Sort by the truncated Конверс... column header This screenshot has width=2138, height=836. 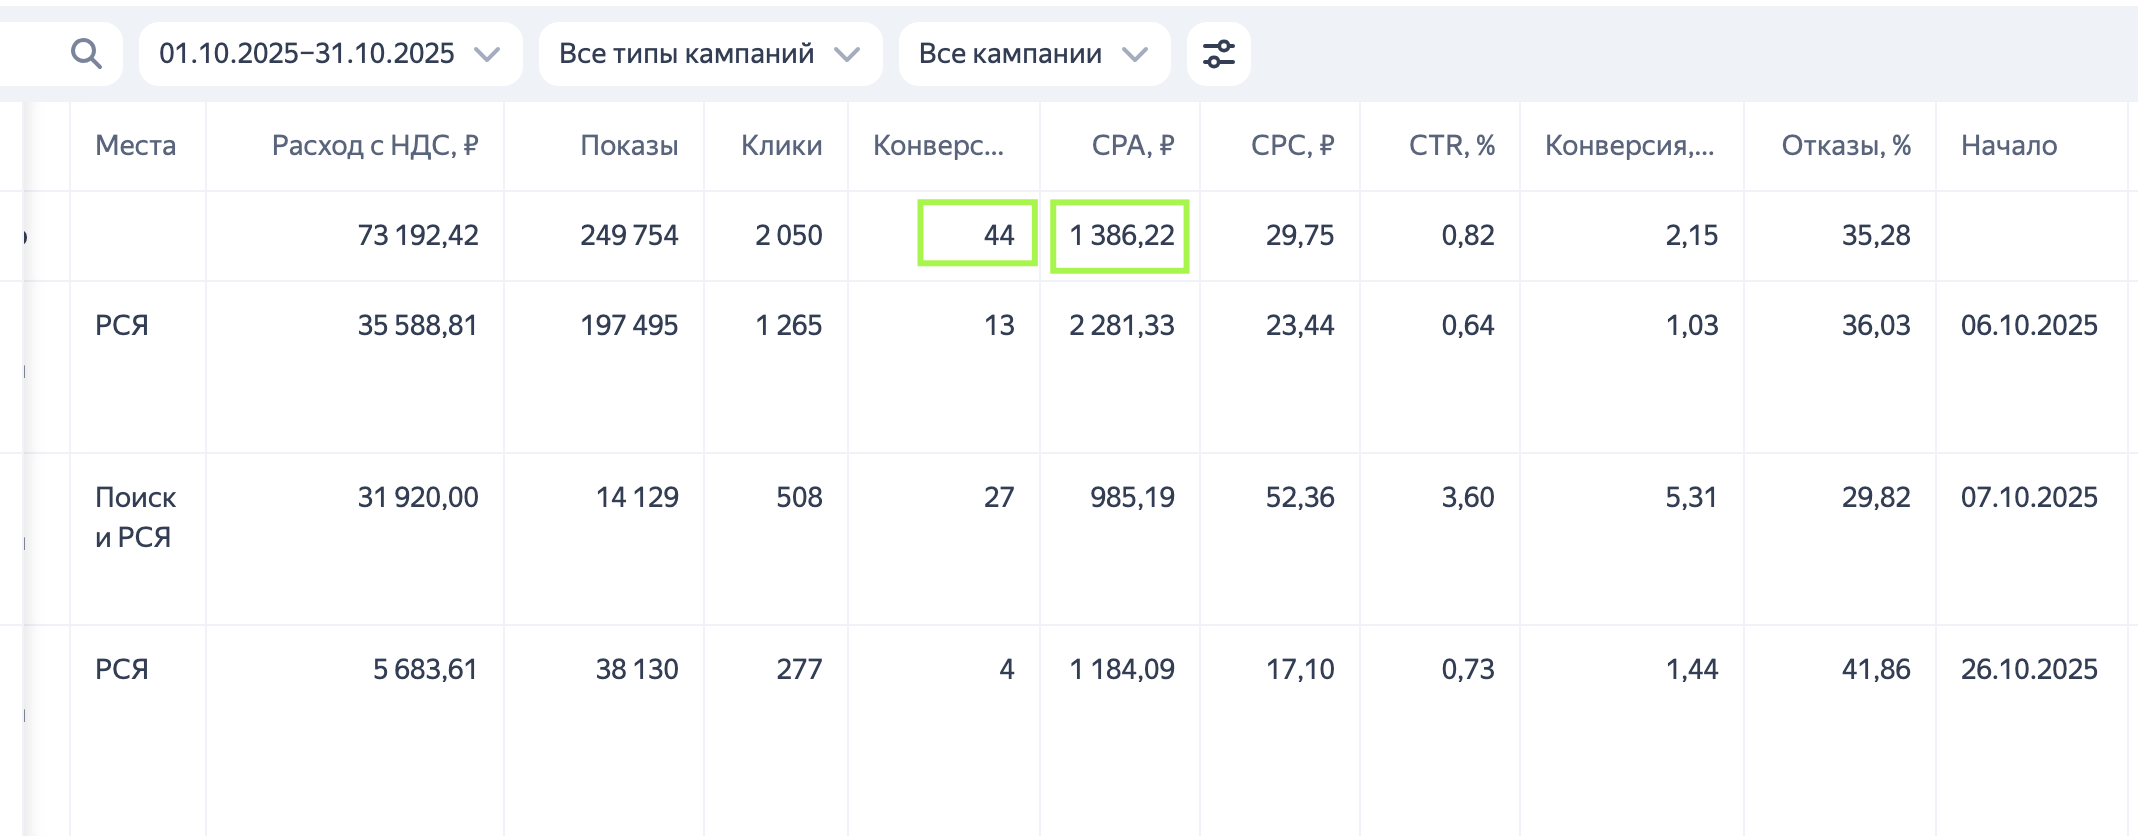(x=938, y=146)
